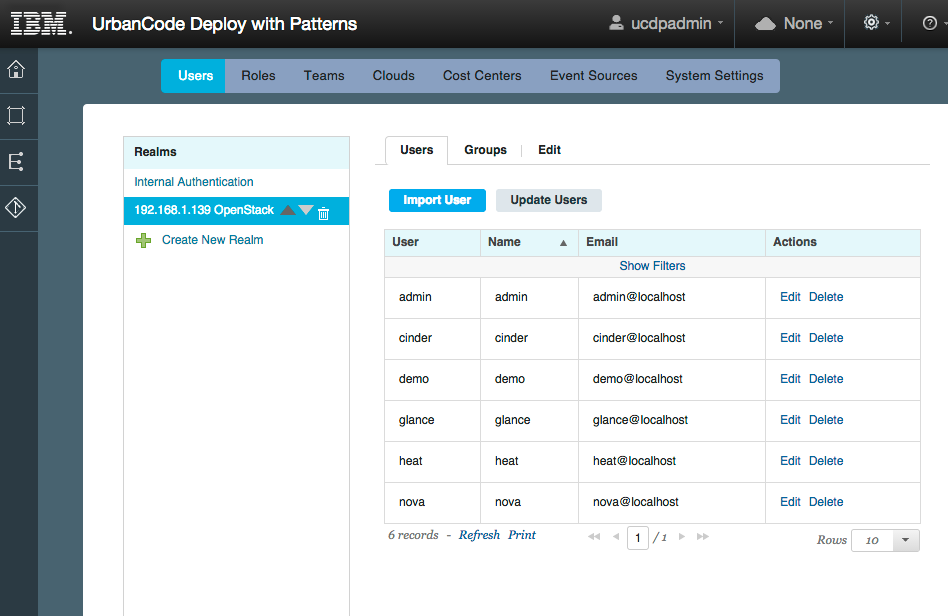Refresh the users table
The width and height of the screenshot is (948, 616).
click(479, 535)
